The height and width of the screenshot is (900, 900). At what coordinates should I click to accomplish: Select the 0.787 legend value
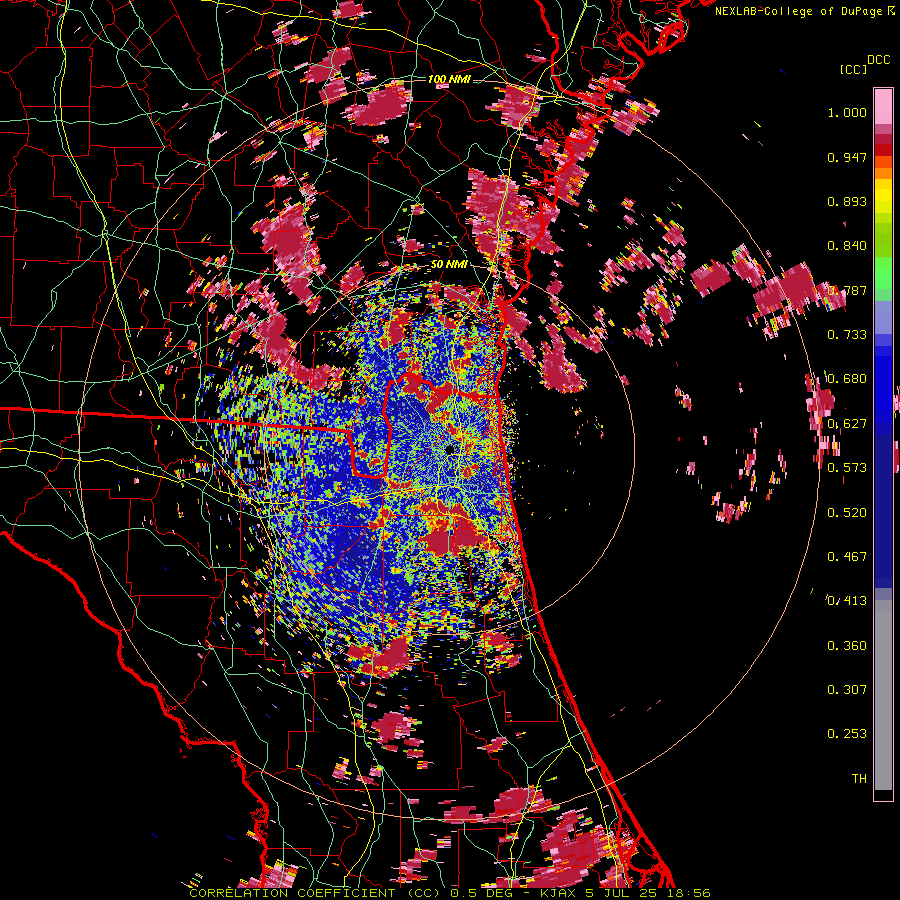tap(847, 290)
